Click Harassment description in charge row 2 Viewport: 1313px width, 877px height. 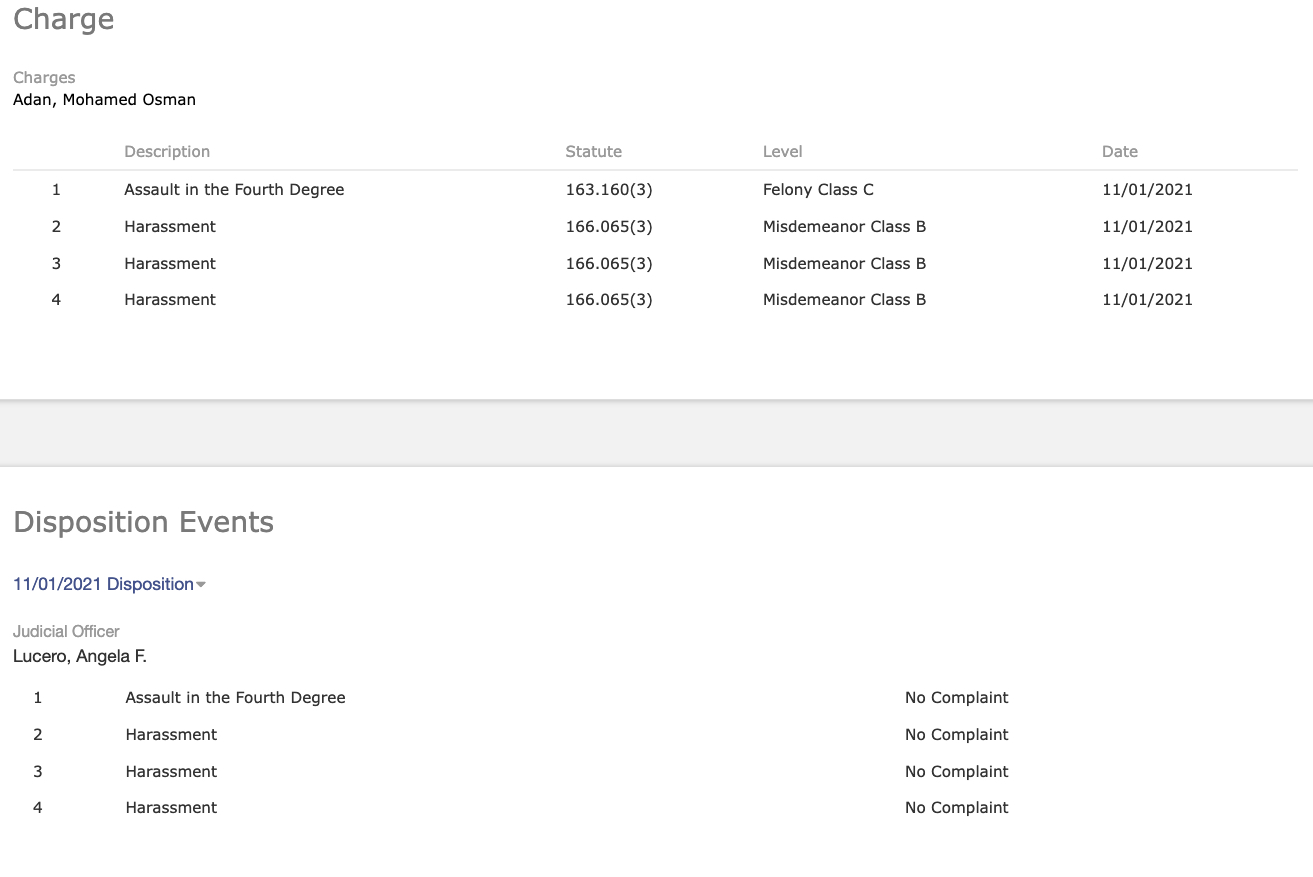click(x=170, y=227)
